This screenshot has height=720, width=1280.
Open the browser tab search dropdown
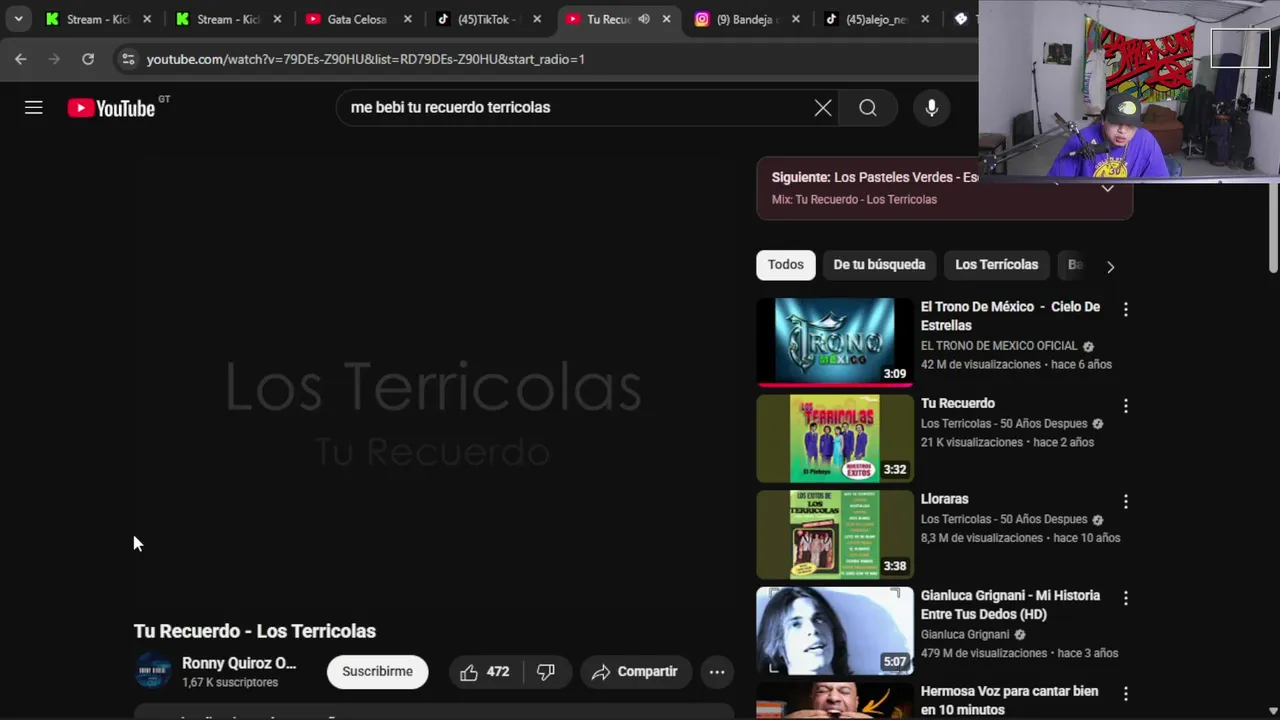point(18,19)
